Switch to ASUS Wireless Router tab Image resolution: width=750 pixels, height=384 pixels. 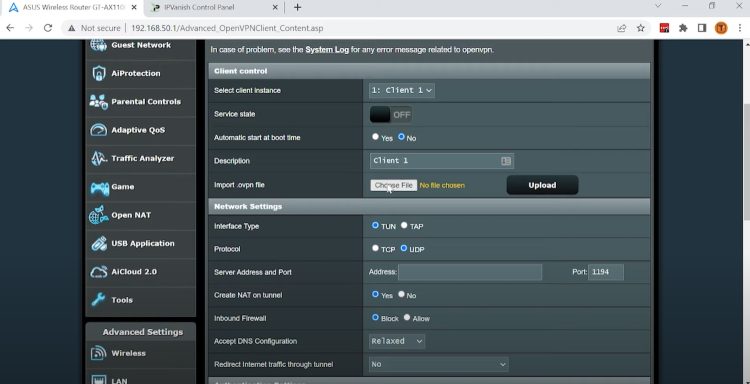click(72, 7)
